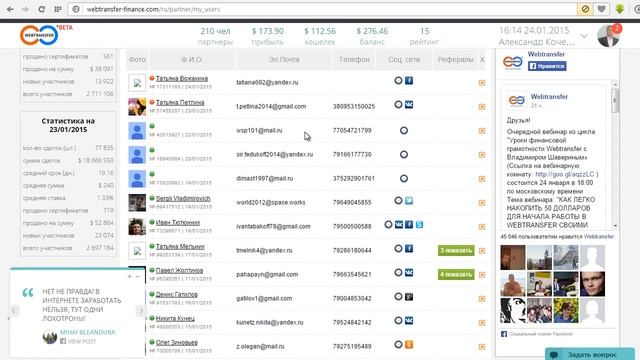Click '3 показать' referrals button
The image size is (640, 360).
[x=456, y=250]
